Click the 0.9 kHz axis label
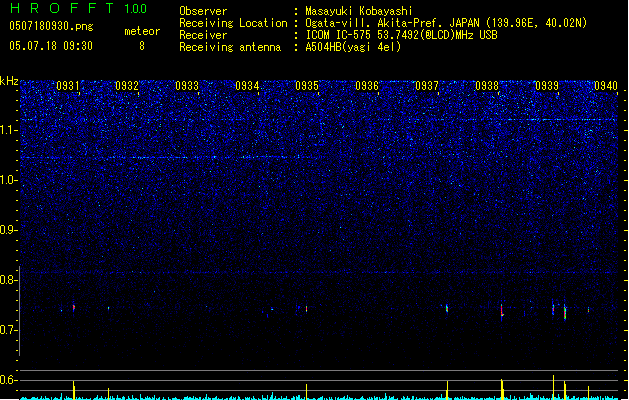Screen dimensions: 629x400 (x=8, y=230)
